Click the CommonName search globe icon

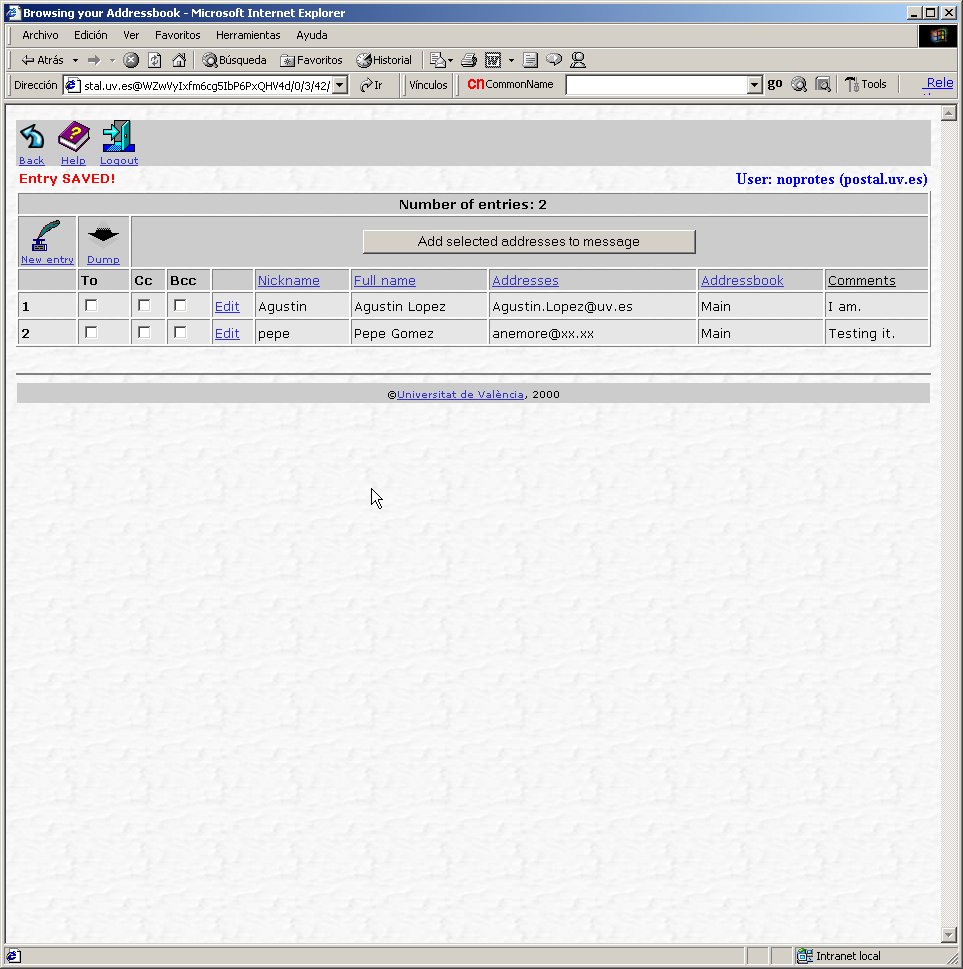(799, 85)
